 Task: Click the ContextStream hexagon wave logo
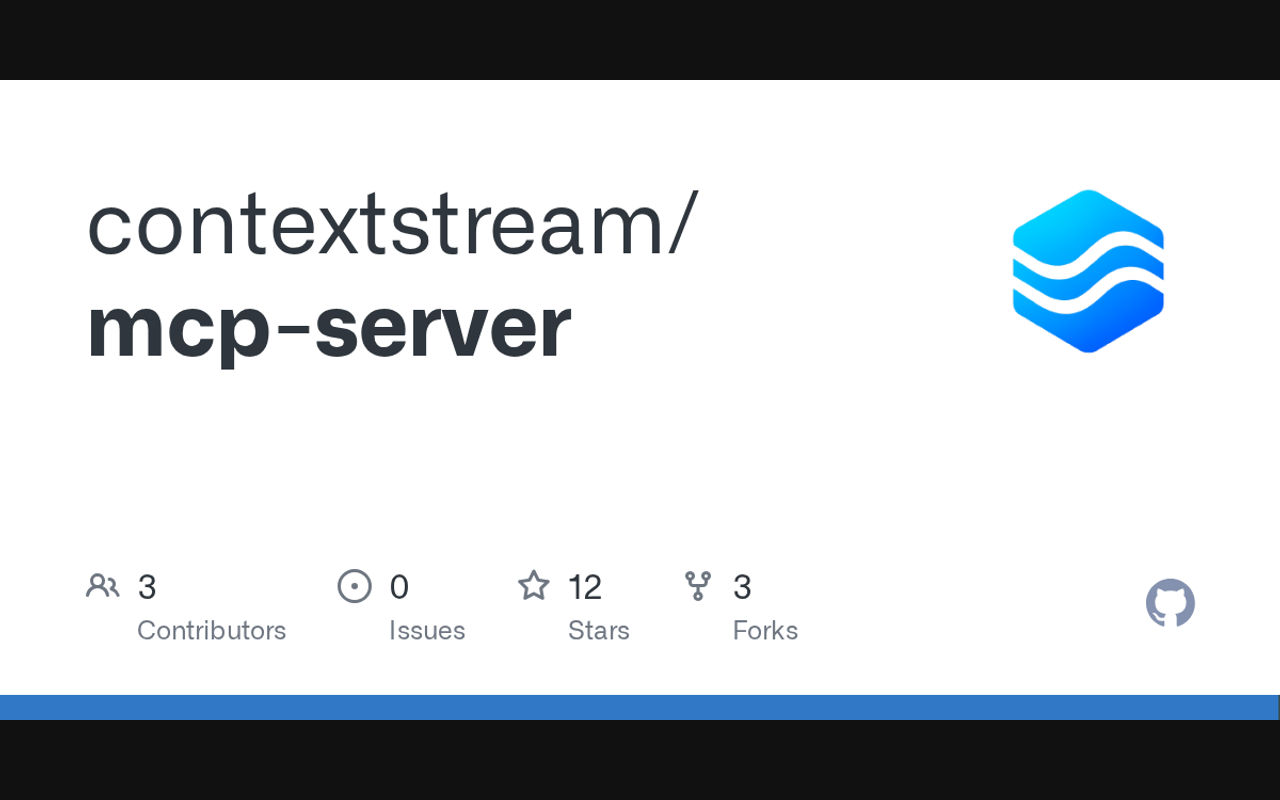click(x=1088, y=271)
